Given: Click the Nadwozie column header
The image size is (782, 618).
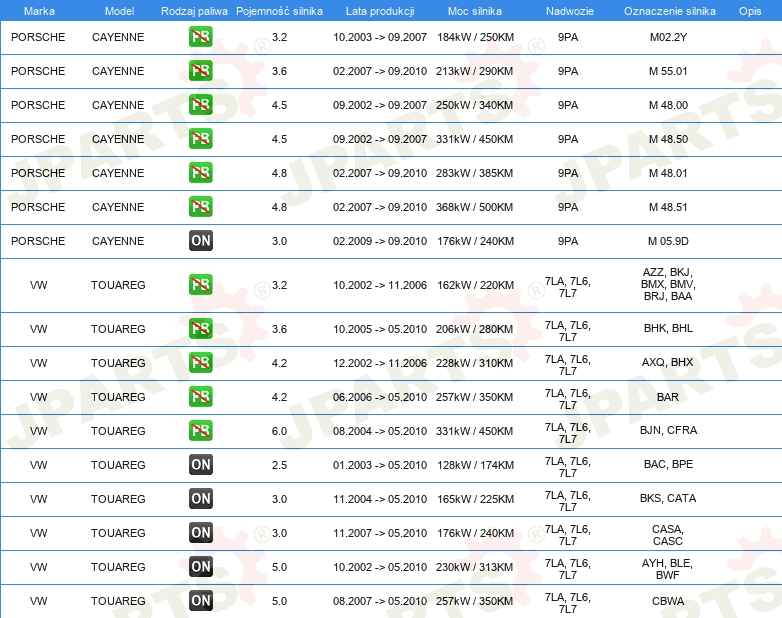Looking at the screenshot, I should pyautogui.click(x=570, y=11).
